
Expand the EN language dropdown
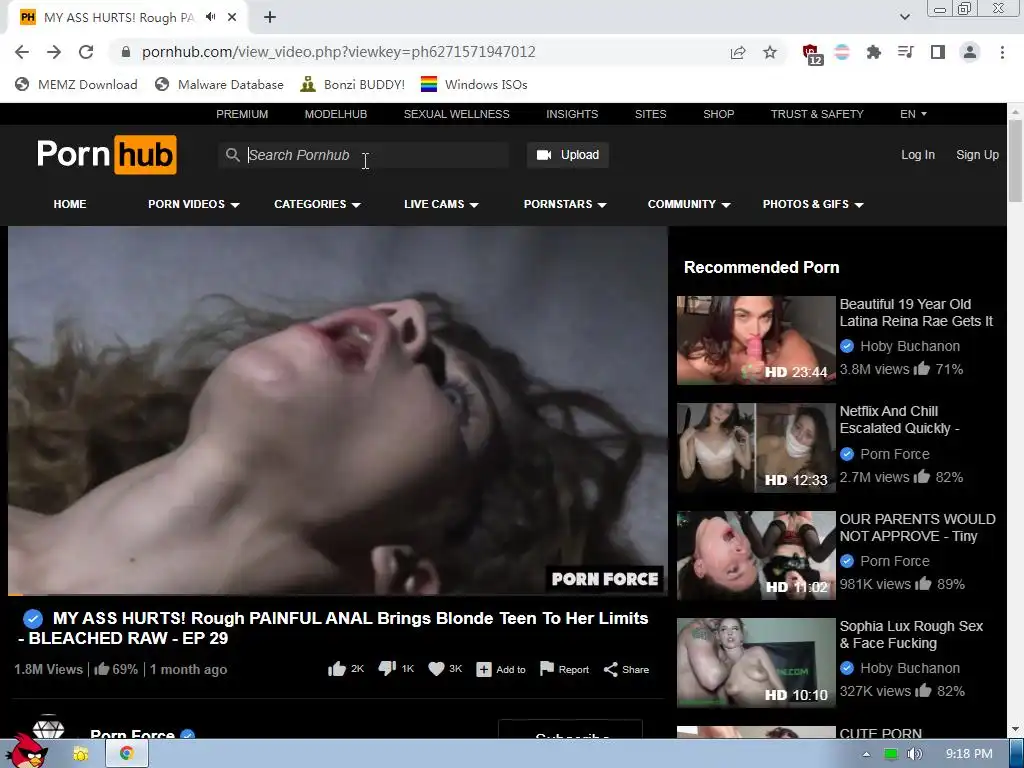point(913,114)
